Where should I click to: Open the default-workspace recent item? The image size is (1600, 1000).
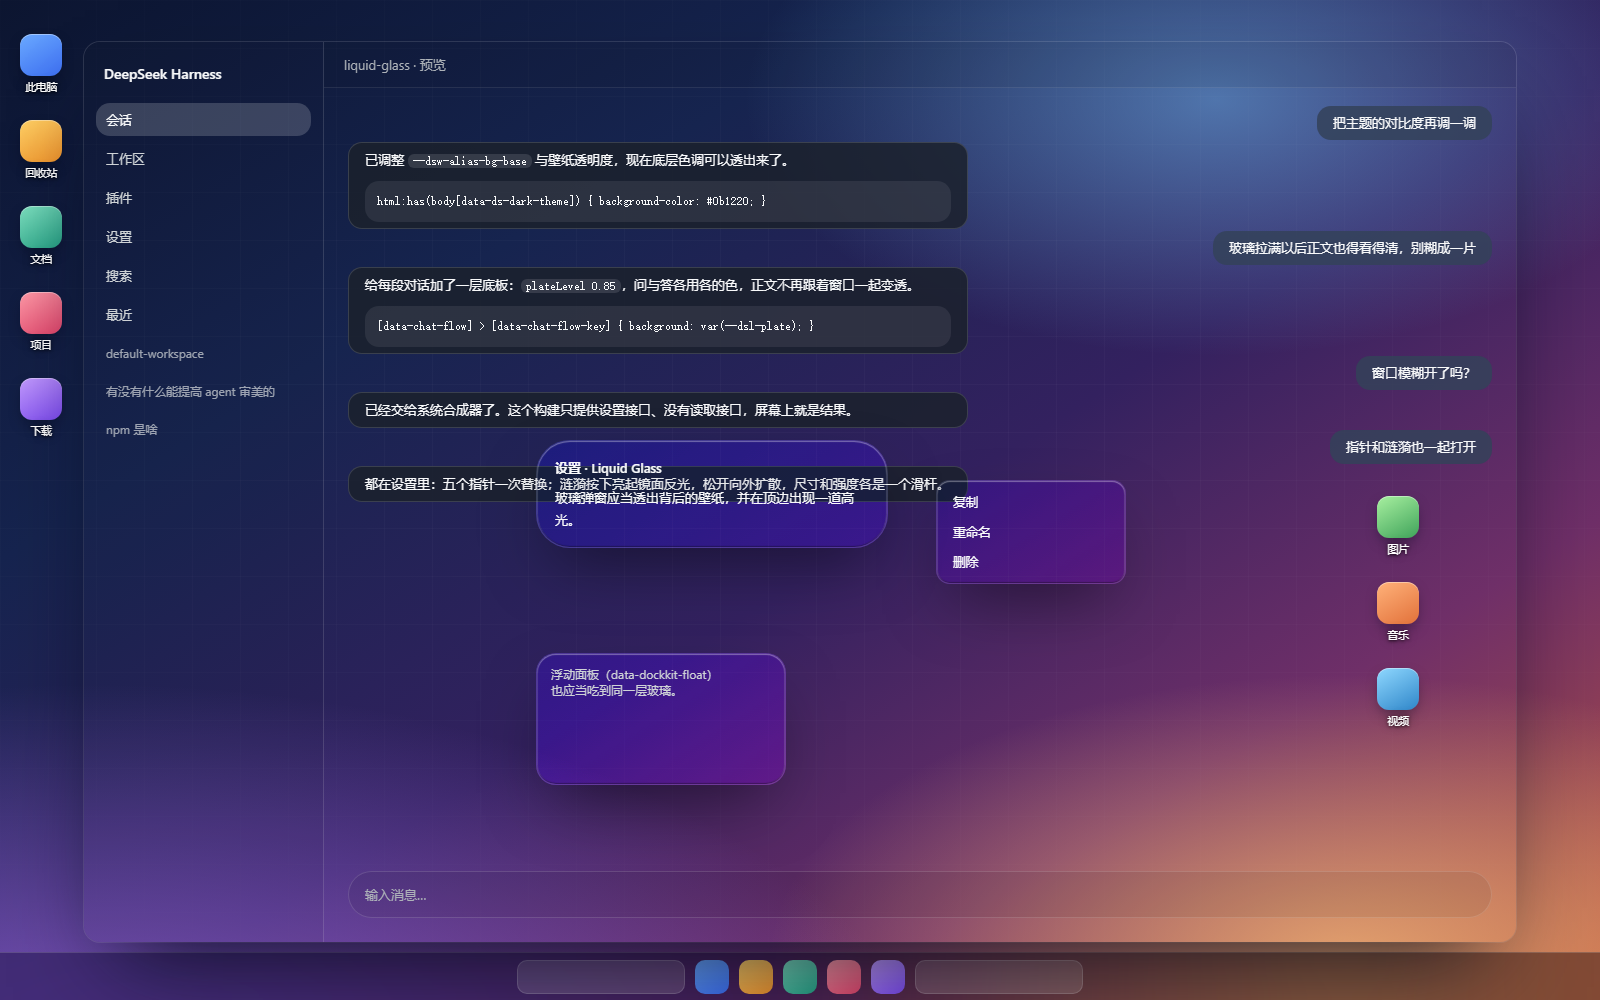(x=203, y=354)
